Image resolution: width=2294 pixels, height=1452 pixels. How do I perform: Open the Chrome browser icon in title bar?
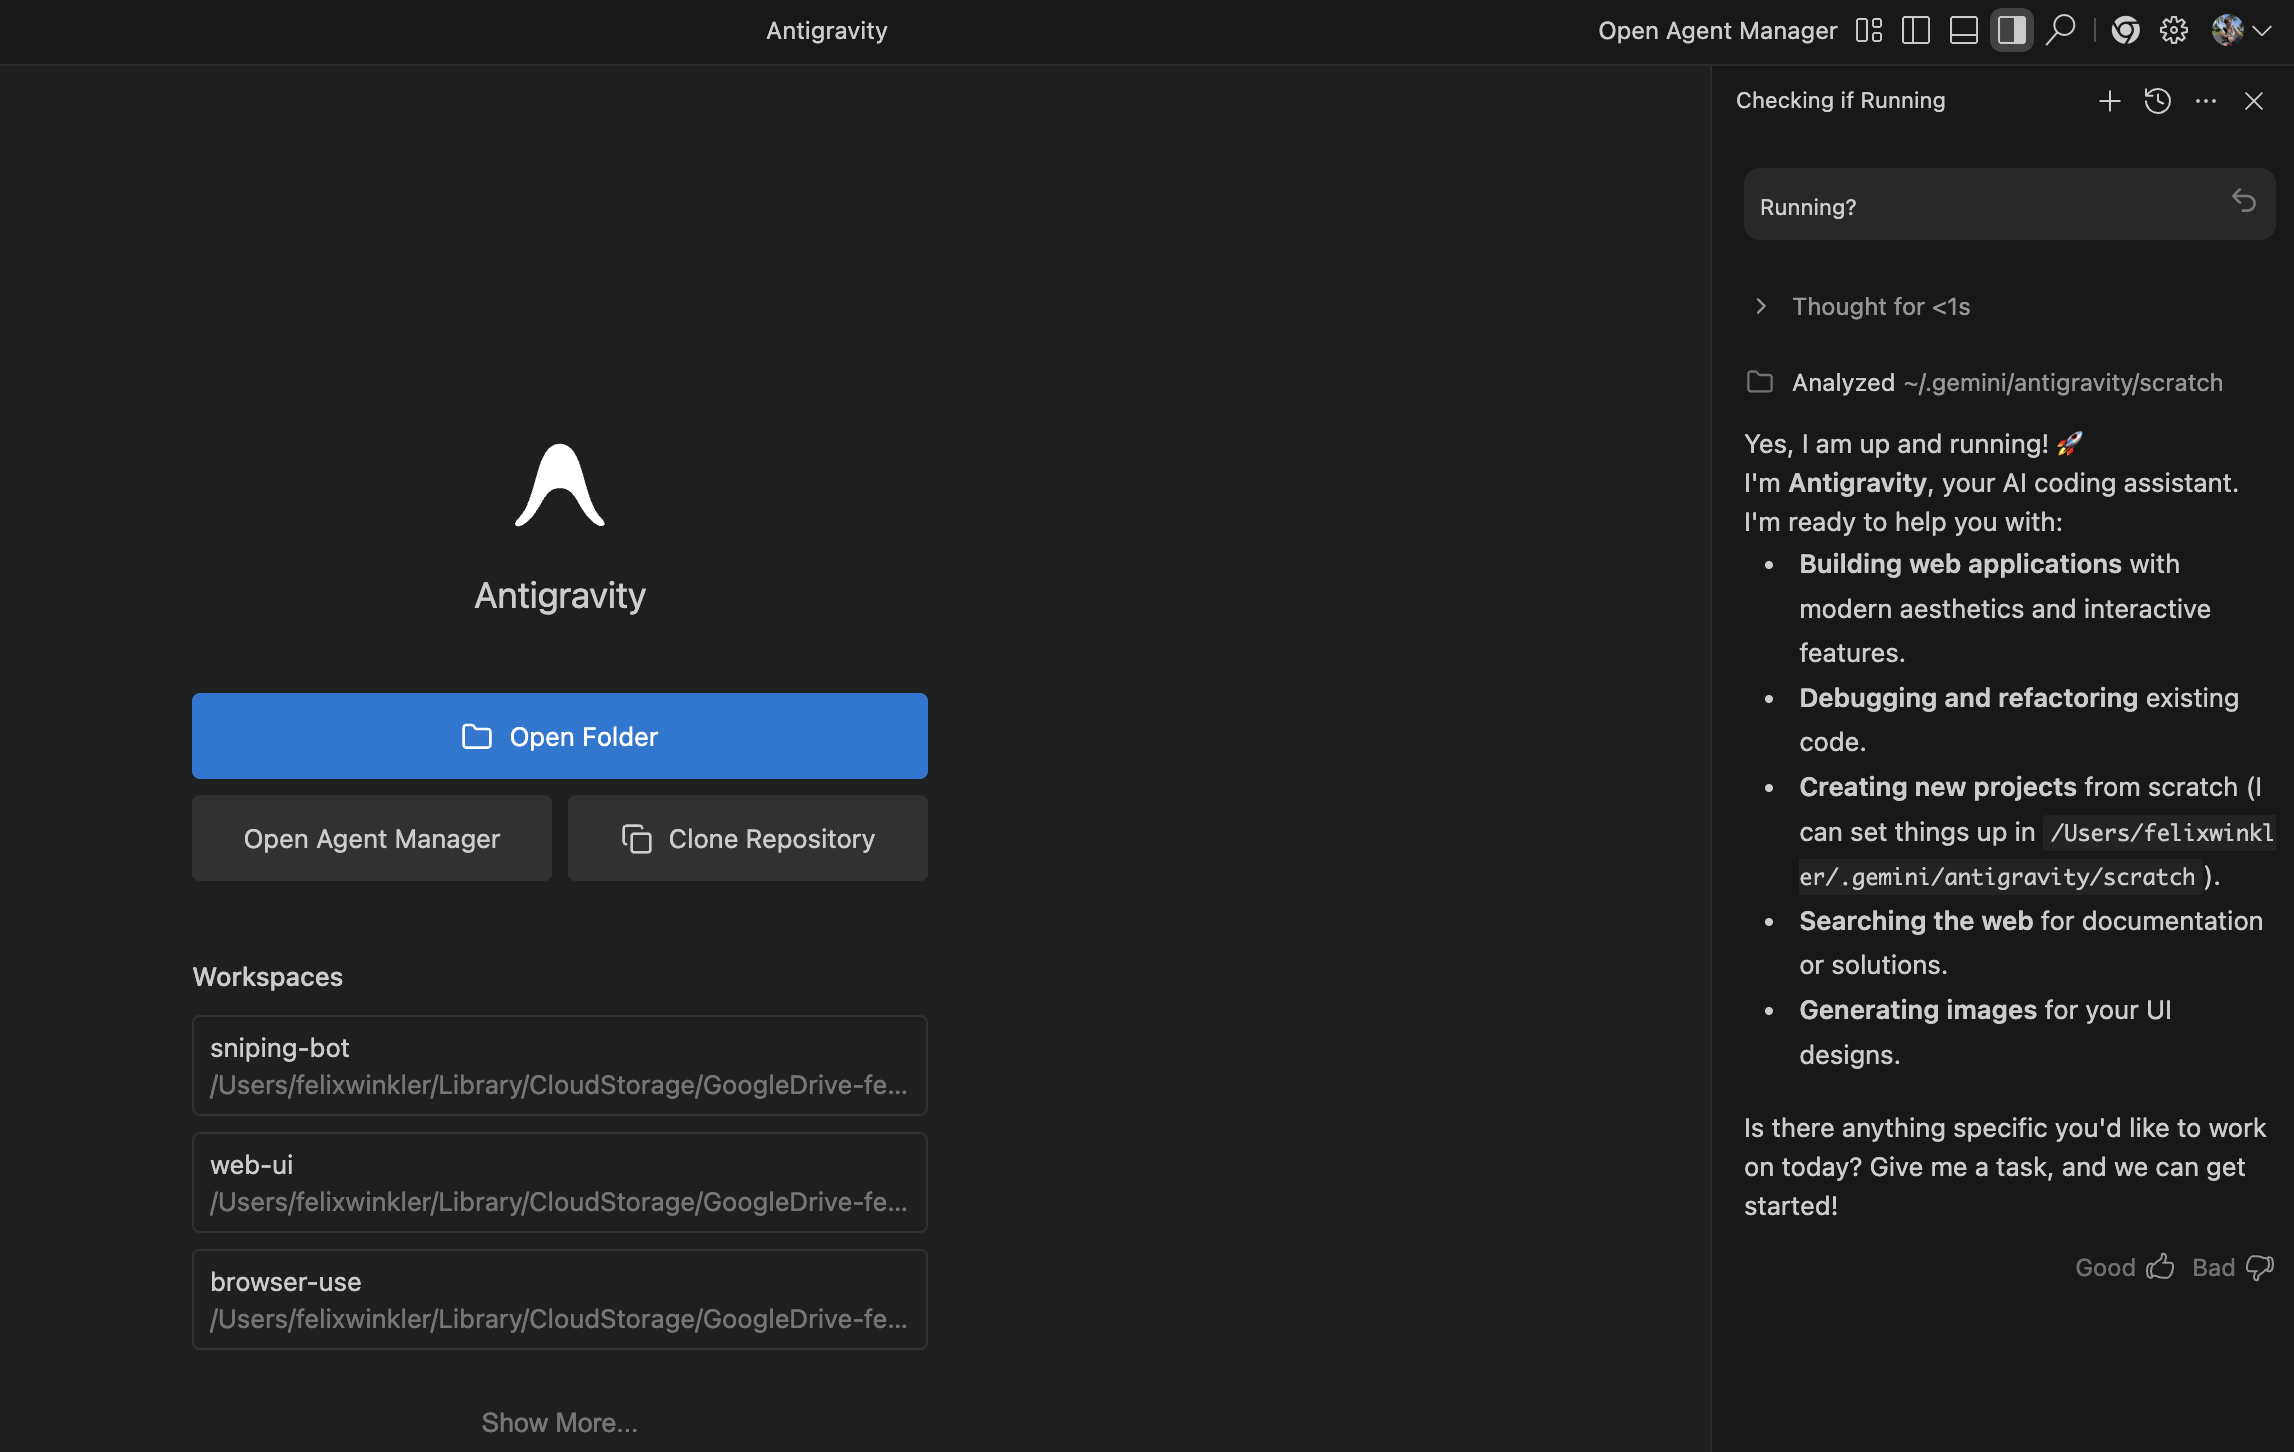(2125, 30)
